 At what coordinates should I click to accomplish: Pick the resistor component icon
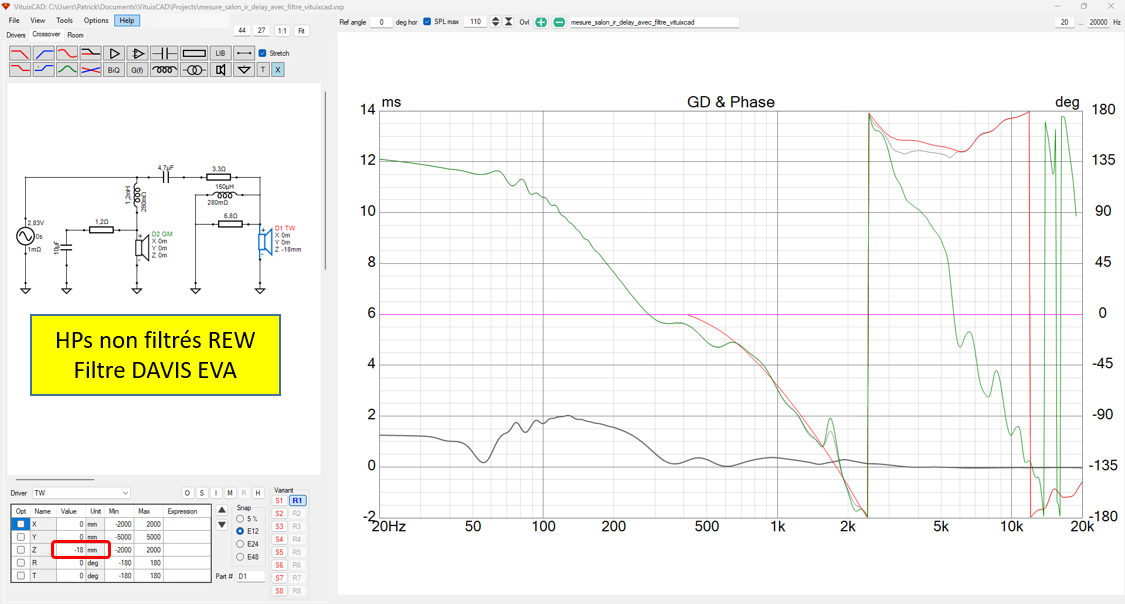193,53
